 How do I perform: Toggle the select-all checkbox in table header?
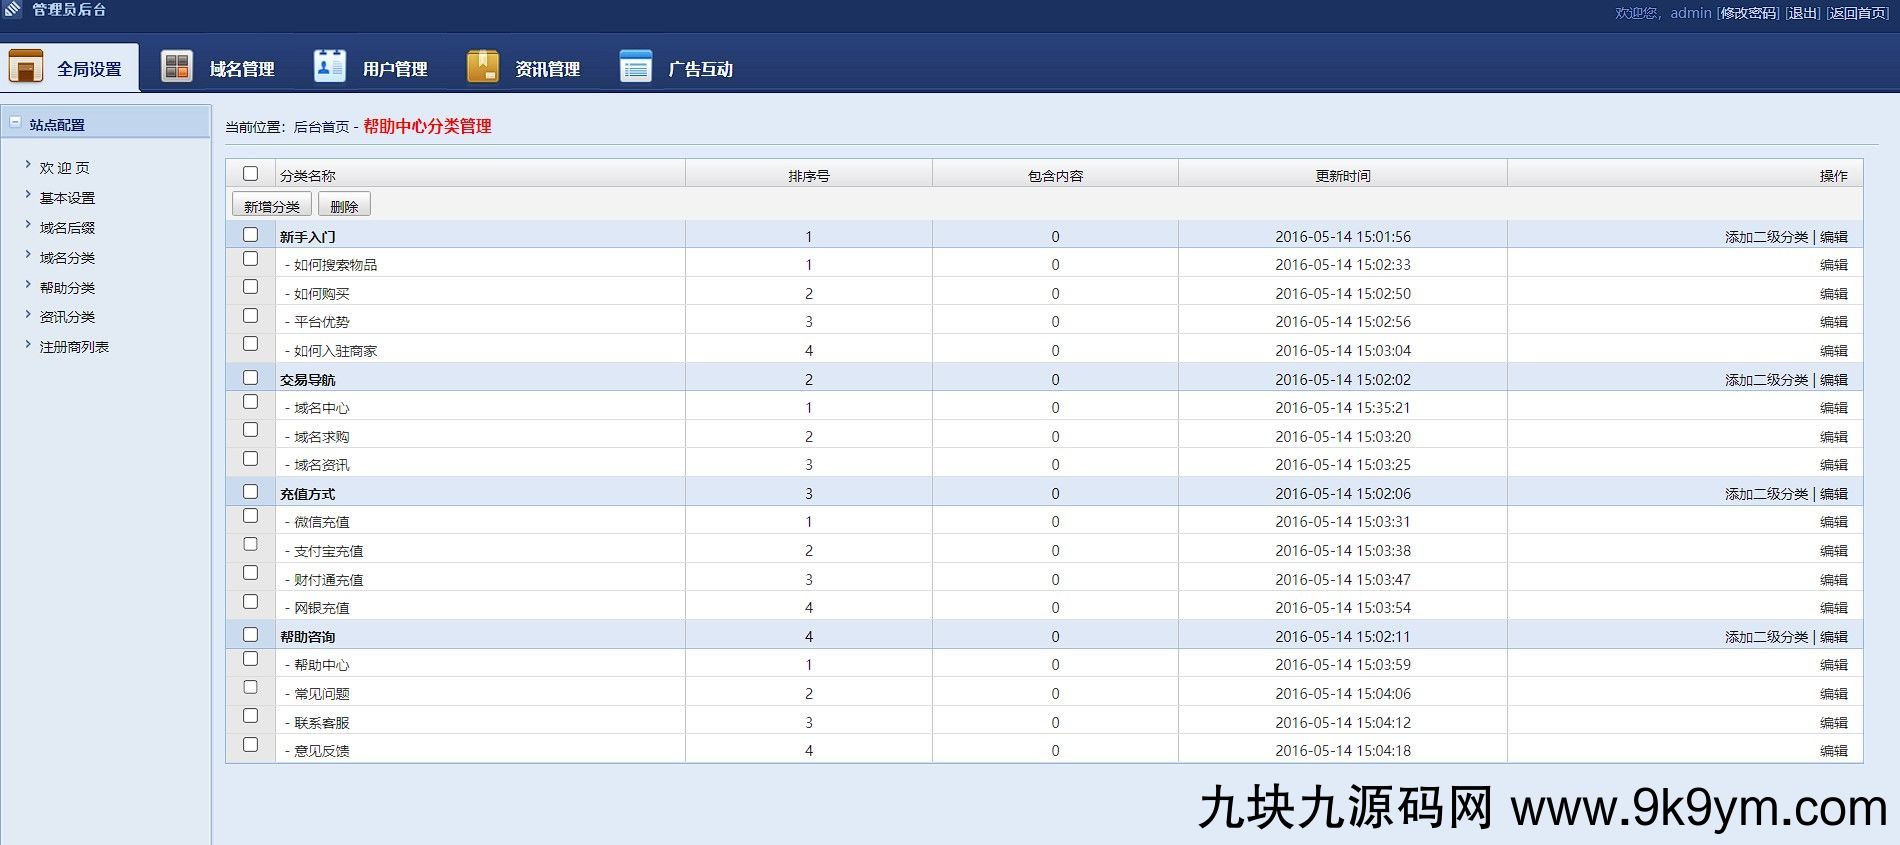coord(250,174)
